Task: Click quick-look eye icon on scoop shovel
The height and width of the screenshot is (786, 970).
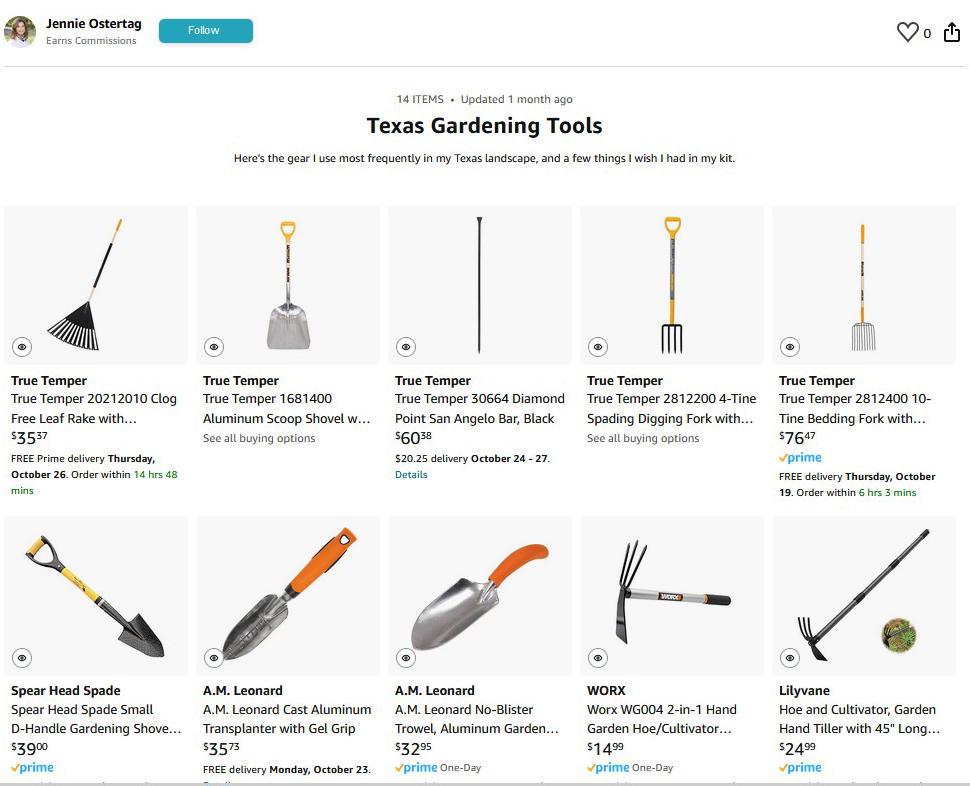Action: point(214,347)
